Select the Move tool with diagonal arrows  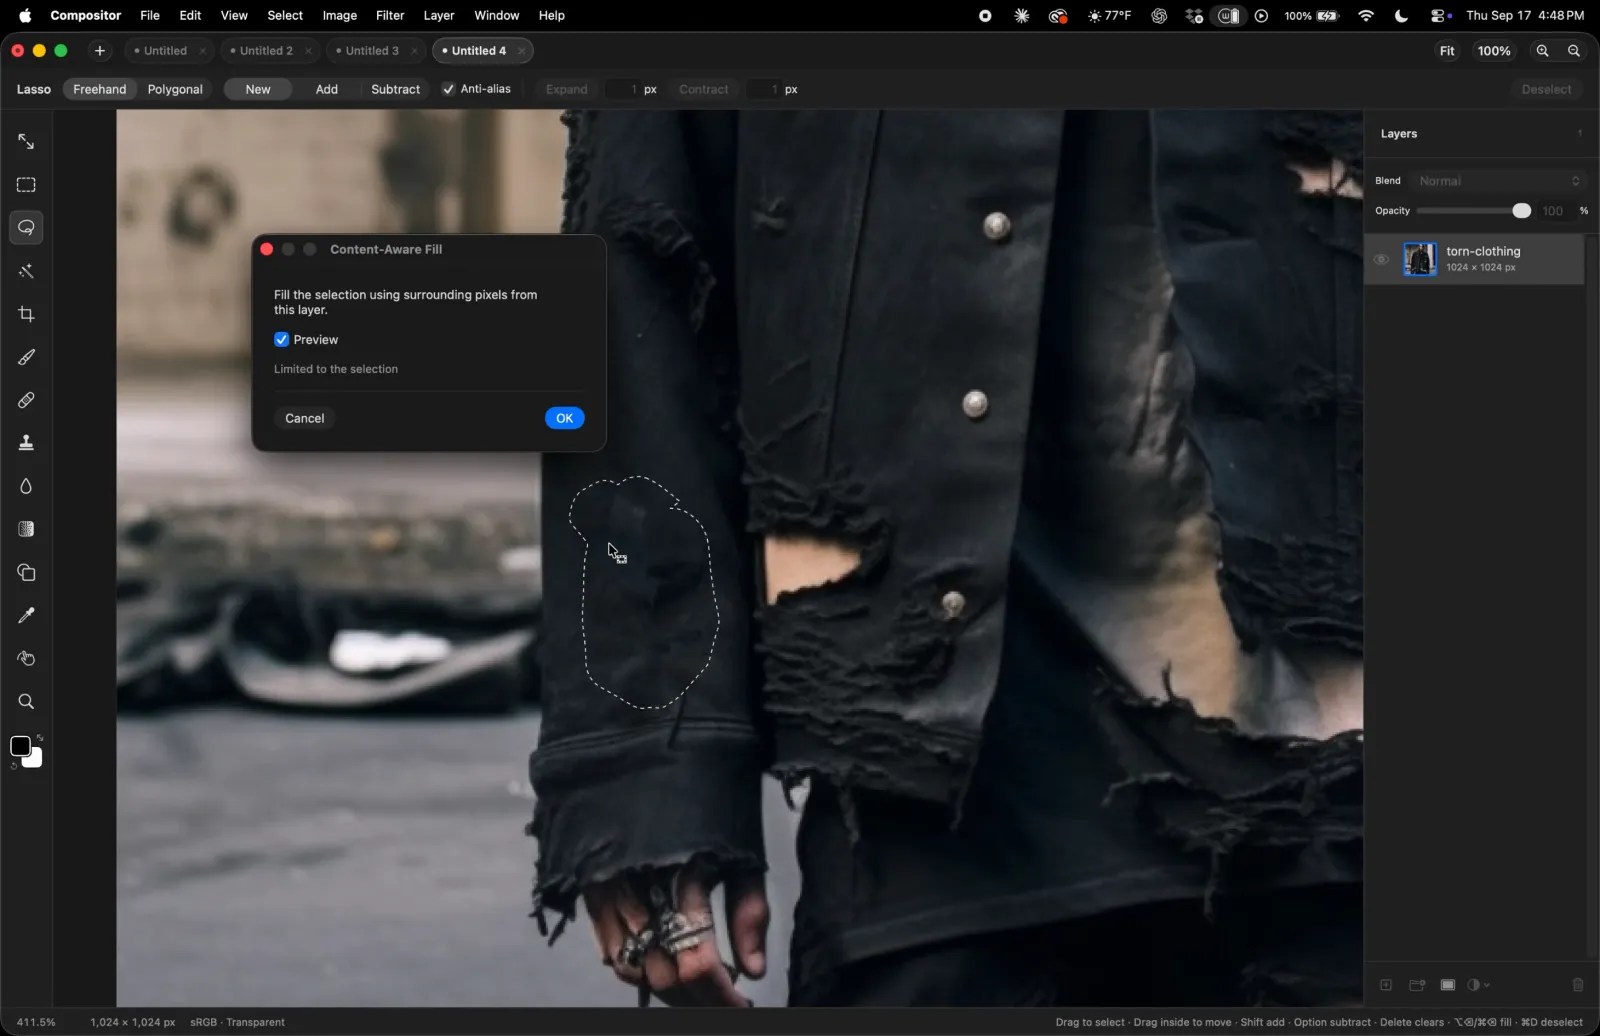pos(26,142)
